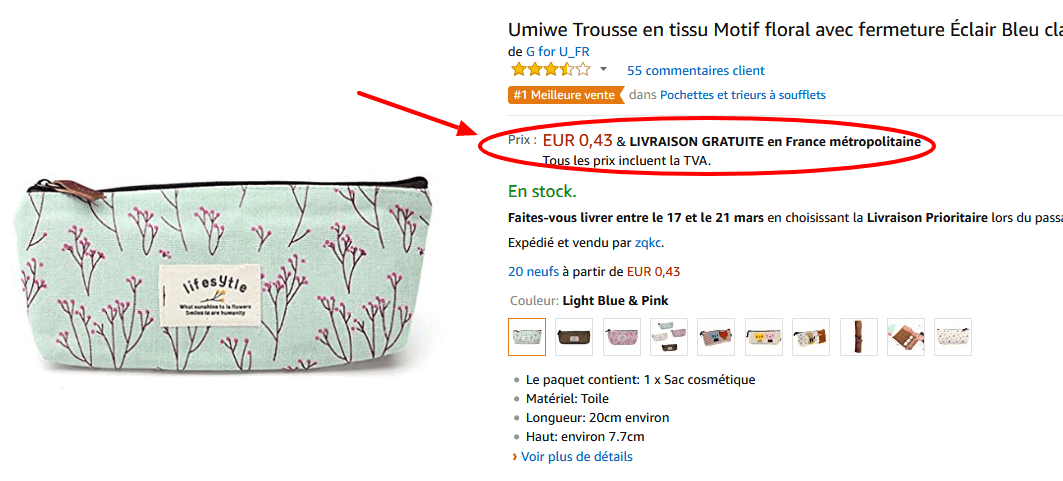Pick the swatch showing multiple pouches
Image resolution: width=1063 pixels, height=481 pixels.
[669, 337]
